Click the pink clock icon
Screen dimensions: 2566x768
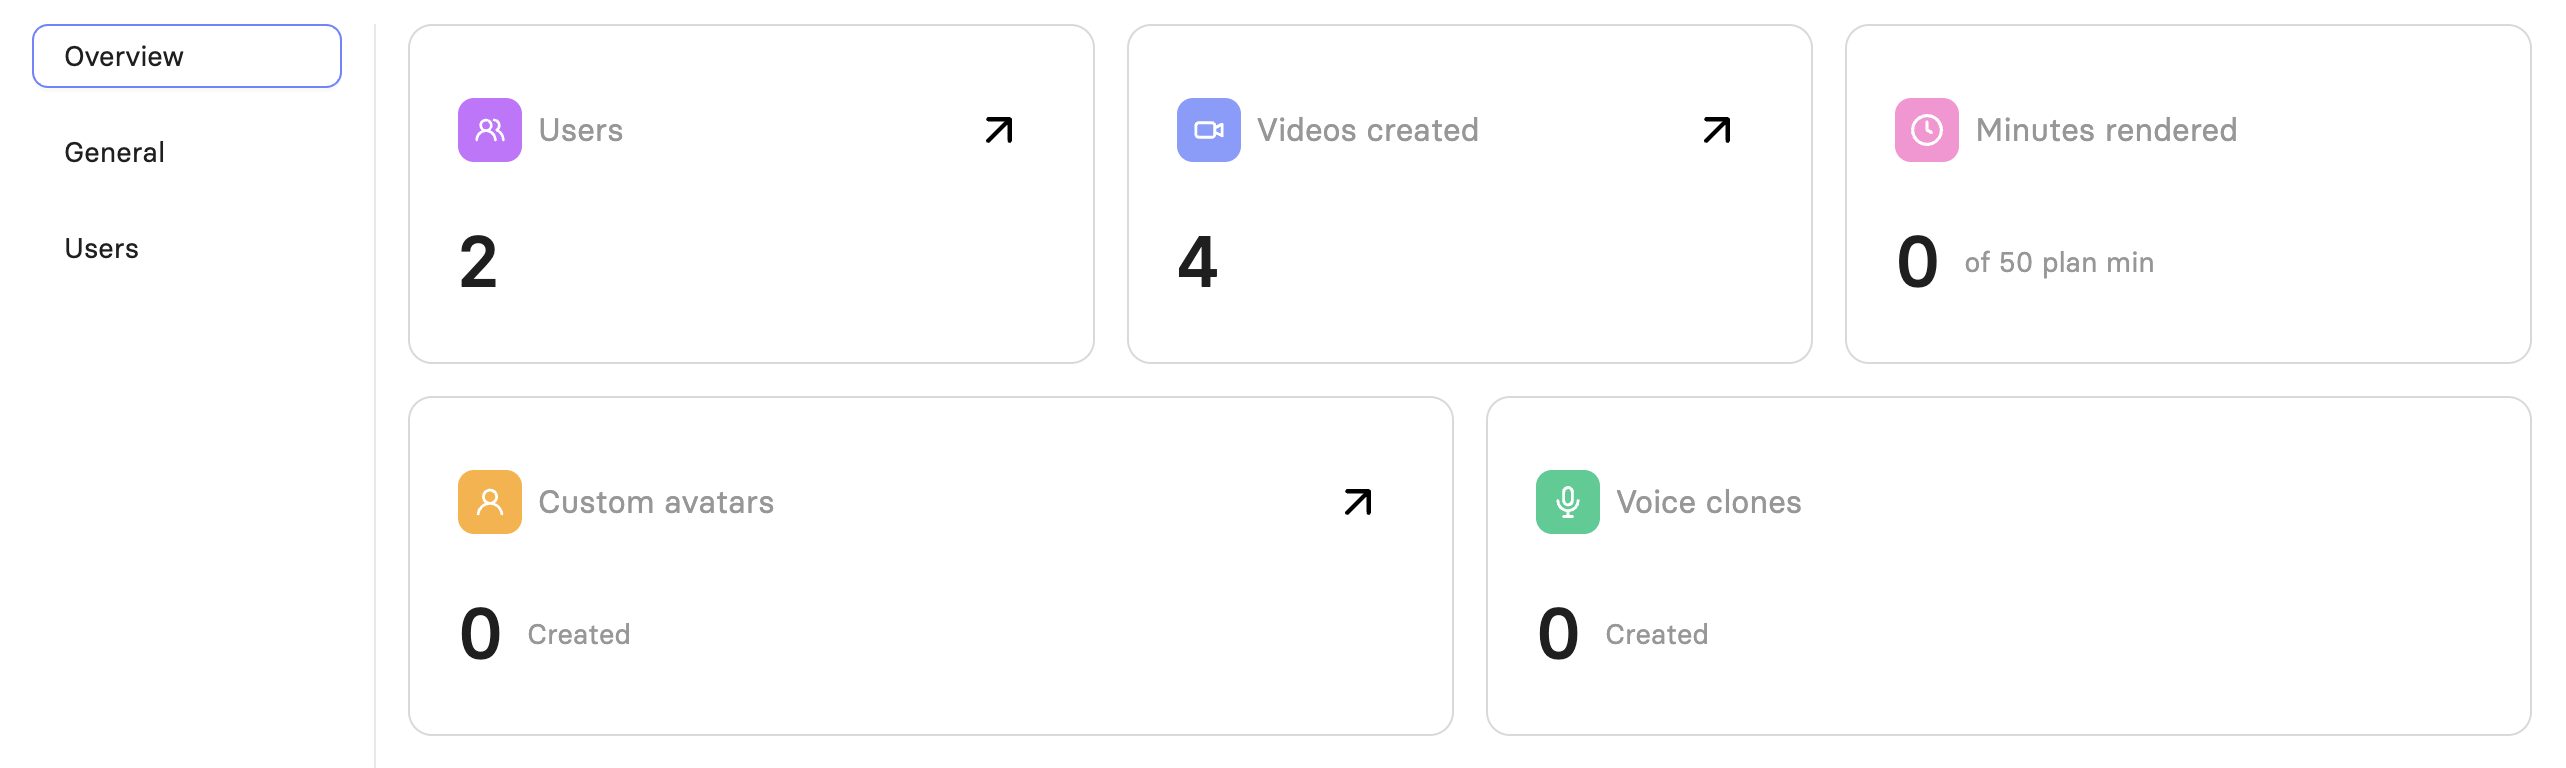[x=1926, y=130]
